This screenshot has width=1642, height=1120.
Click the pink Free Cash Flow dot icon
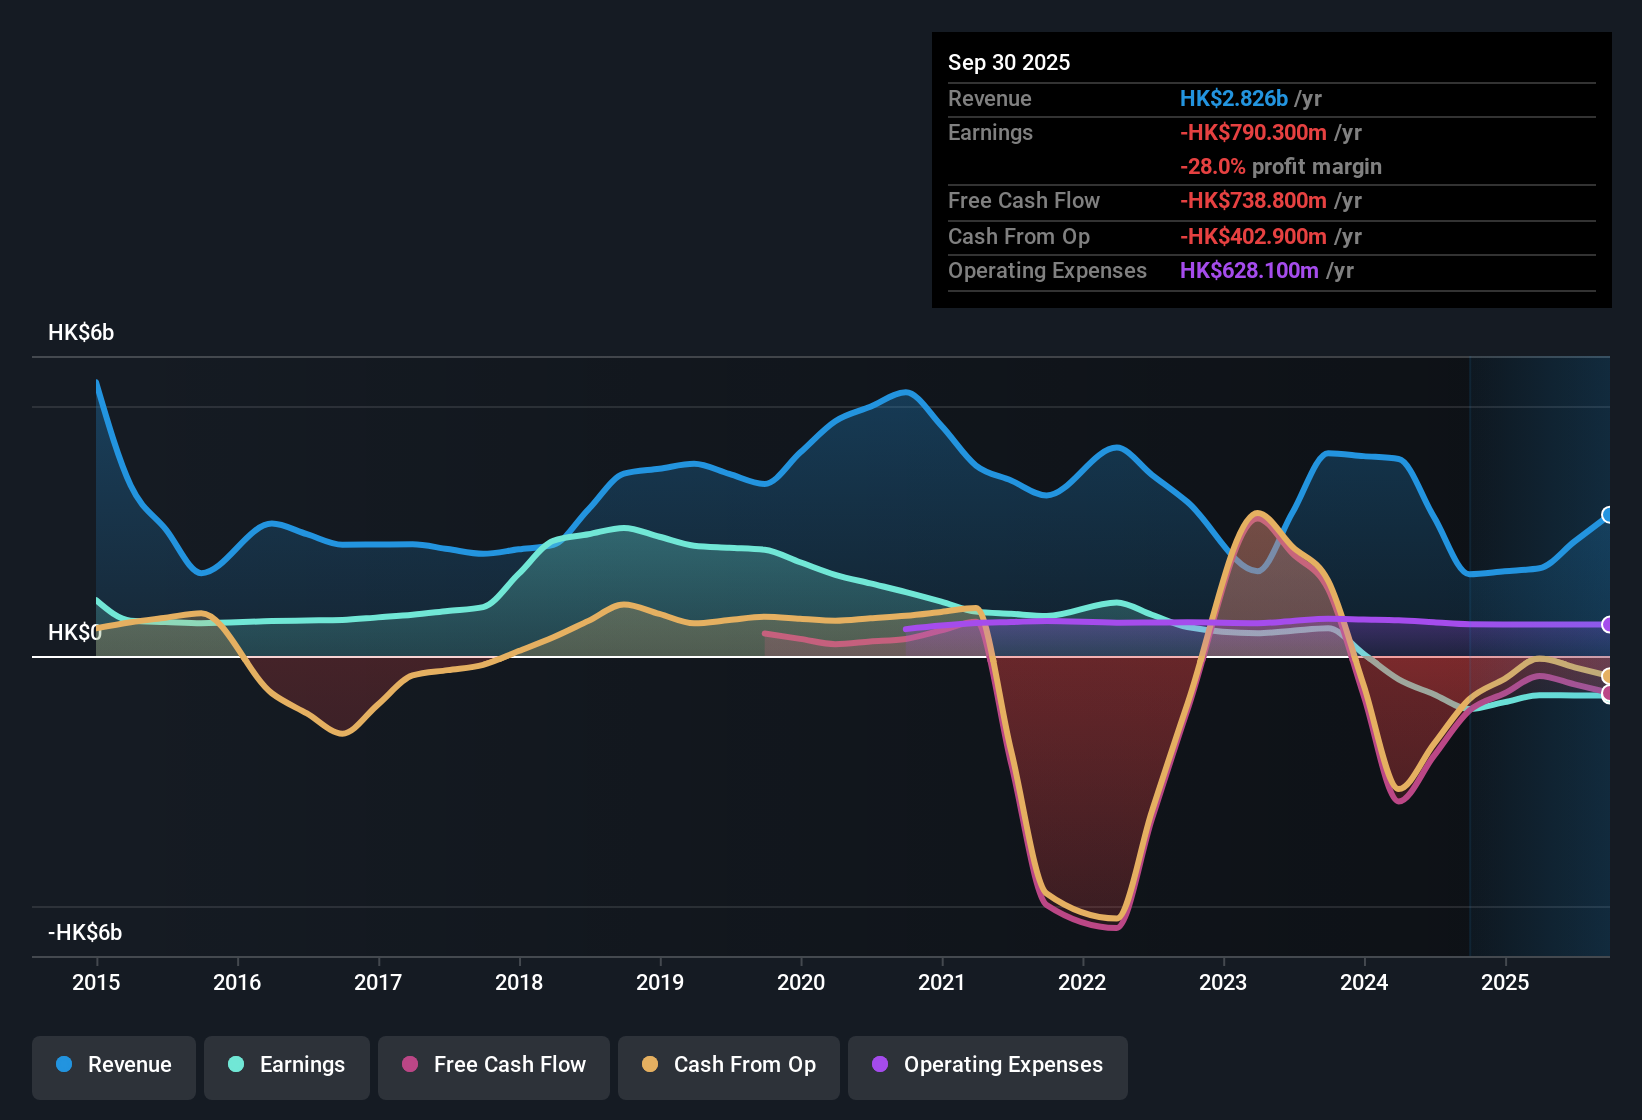(x=408, y=1065)
